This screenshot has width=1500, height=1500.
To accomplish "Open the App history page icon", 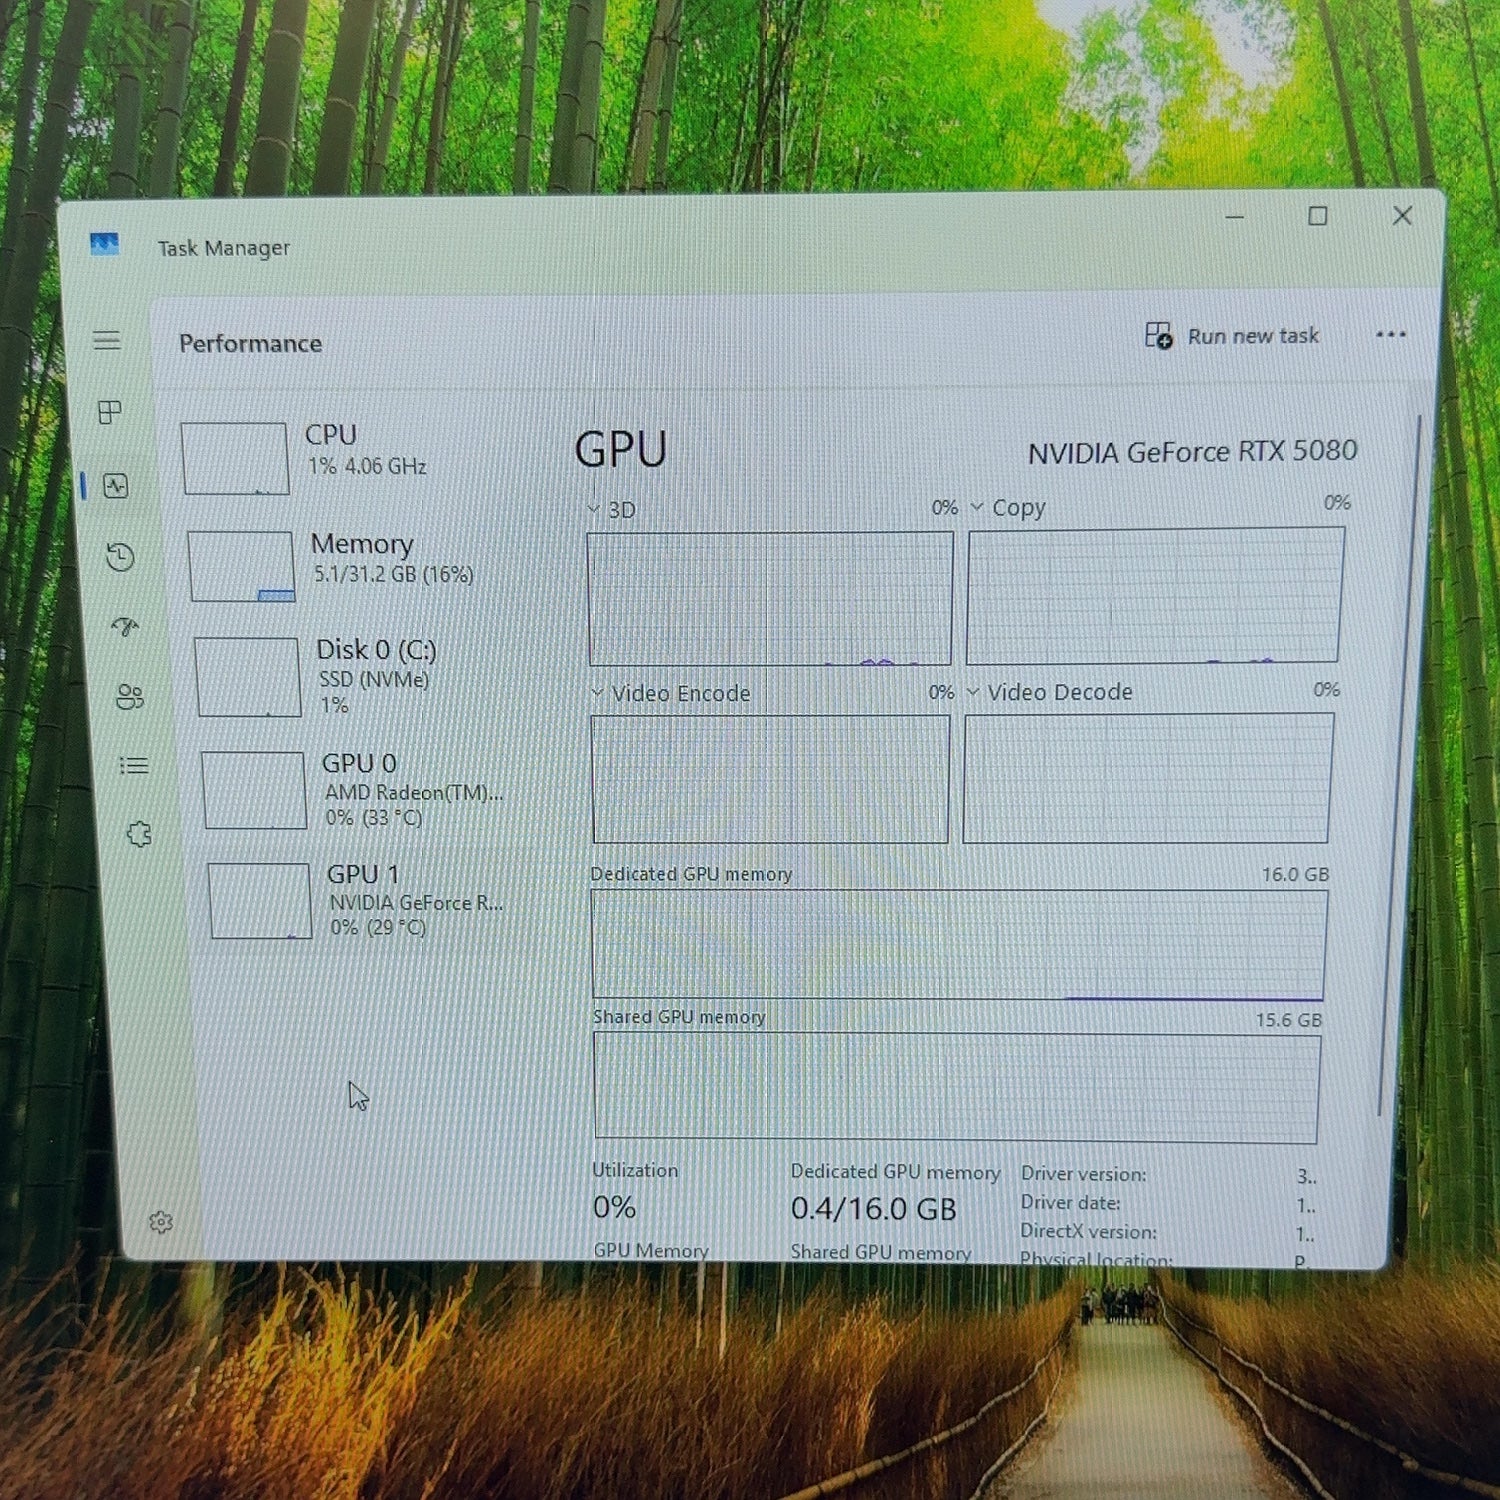I will [x=121, y=557].
